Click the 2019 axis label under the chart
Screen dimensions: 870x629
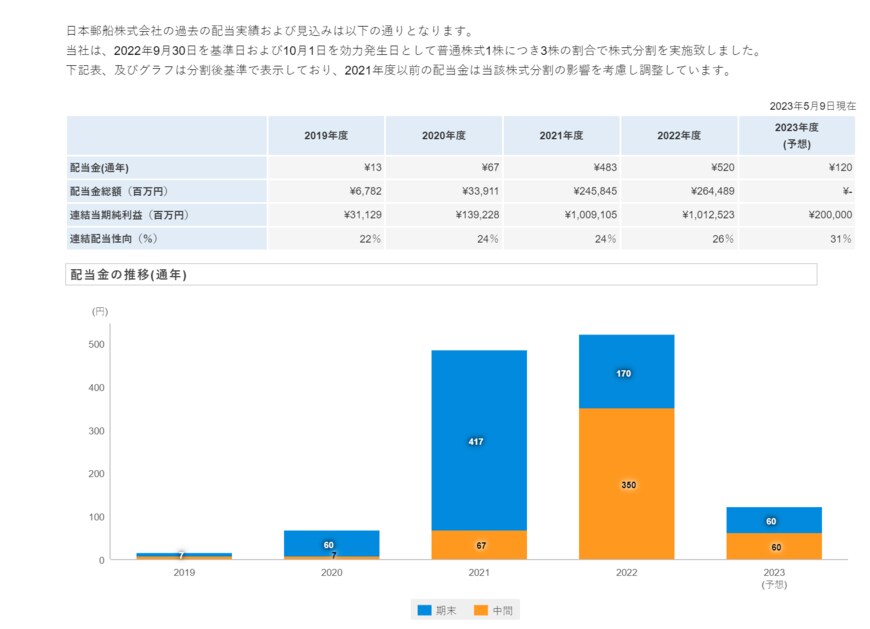click(x=183, y=572)
